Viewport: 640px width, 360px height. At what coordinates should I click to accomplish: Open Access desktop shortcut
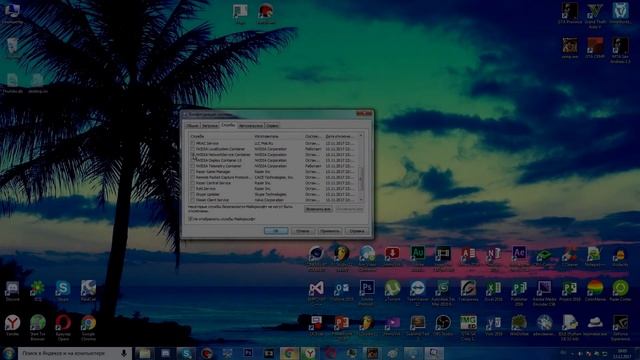point(468,257)
